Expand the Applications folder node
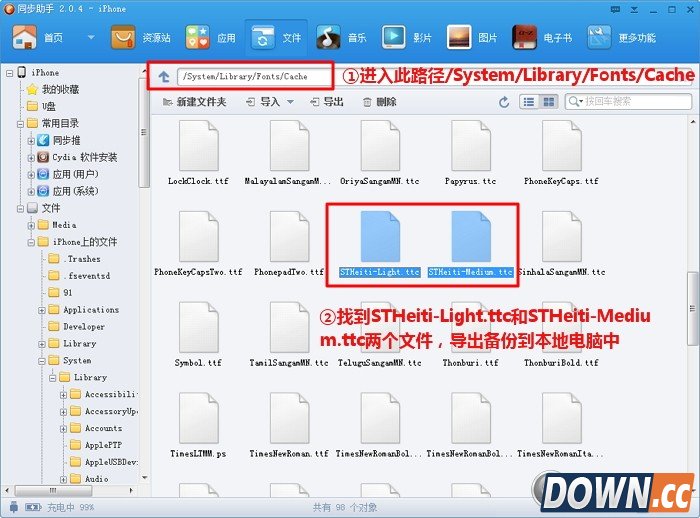The image size is (700, 518). click(42, 310)
